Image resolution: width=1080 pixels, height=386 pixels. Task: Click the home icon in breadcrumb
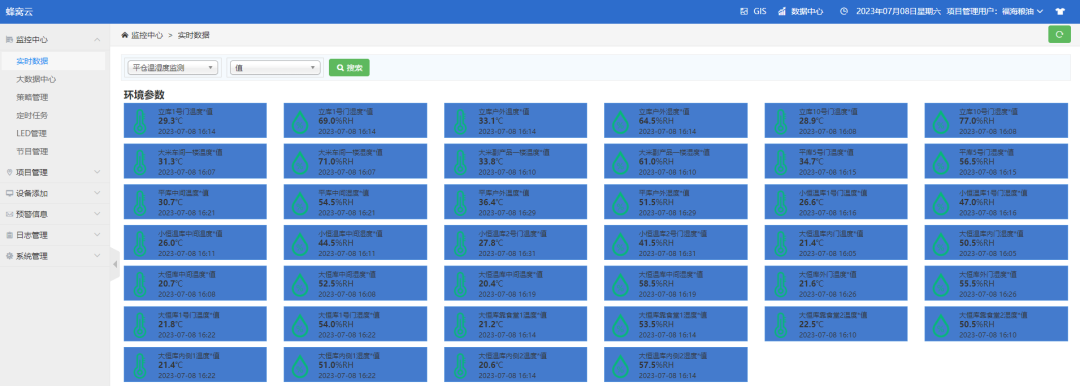(x=125, y=34)
